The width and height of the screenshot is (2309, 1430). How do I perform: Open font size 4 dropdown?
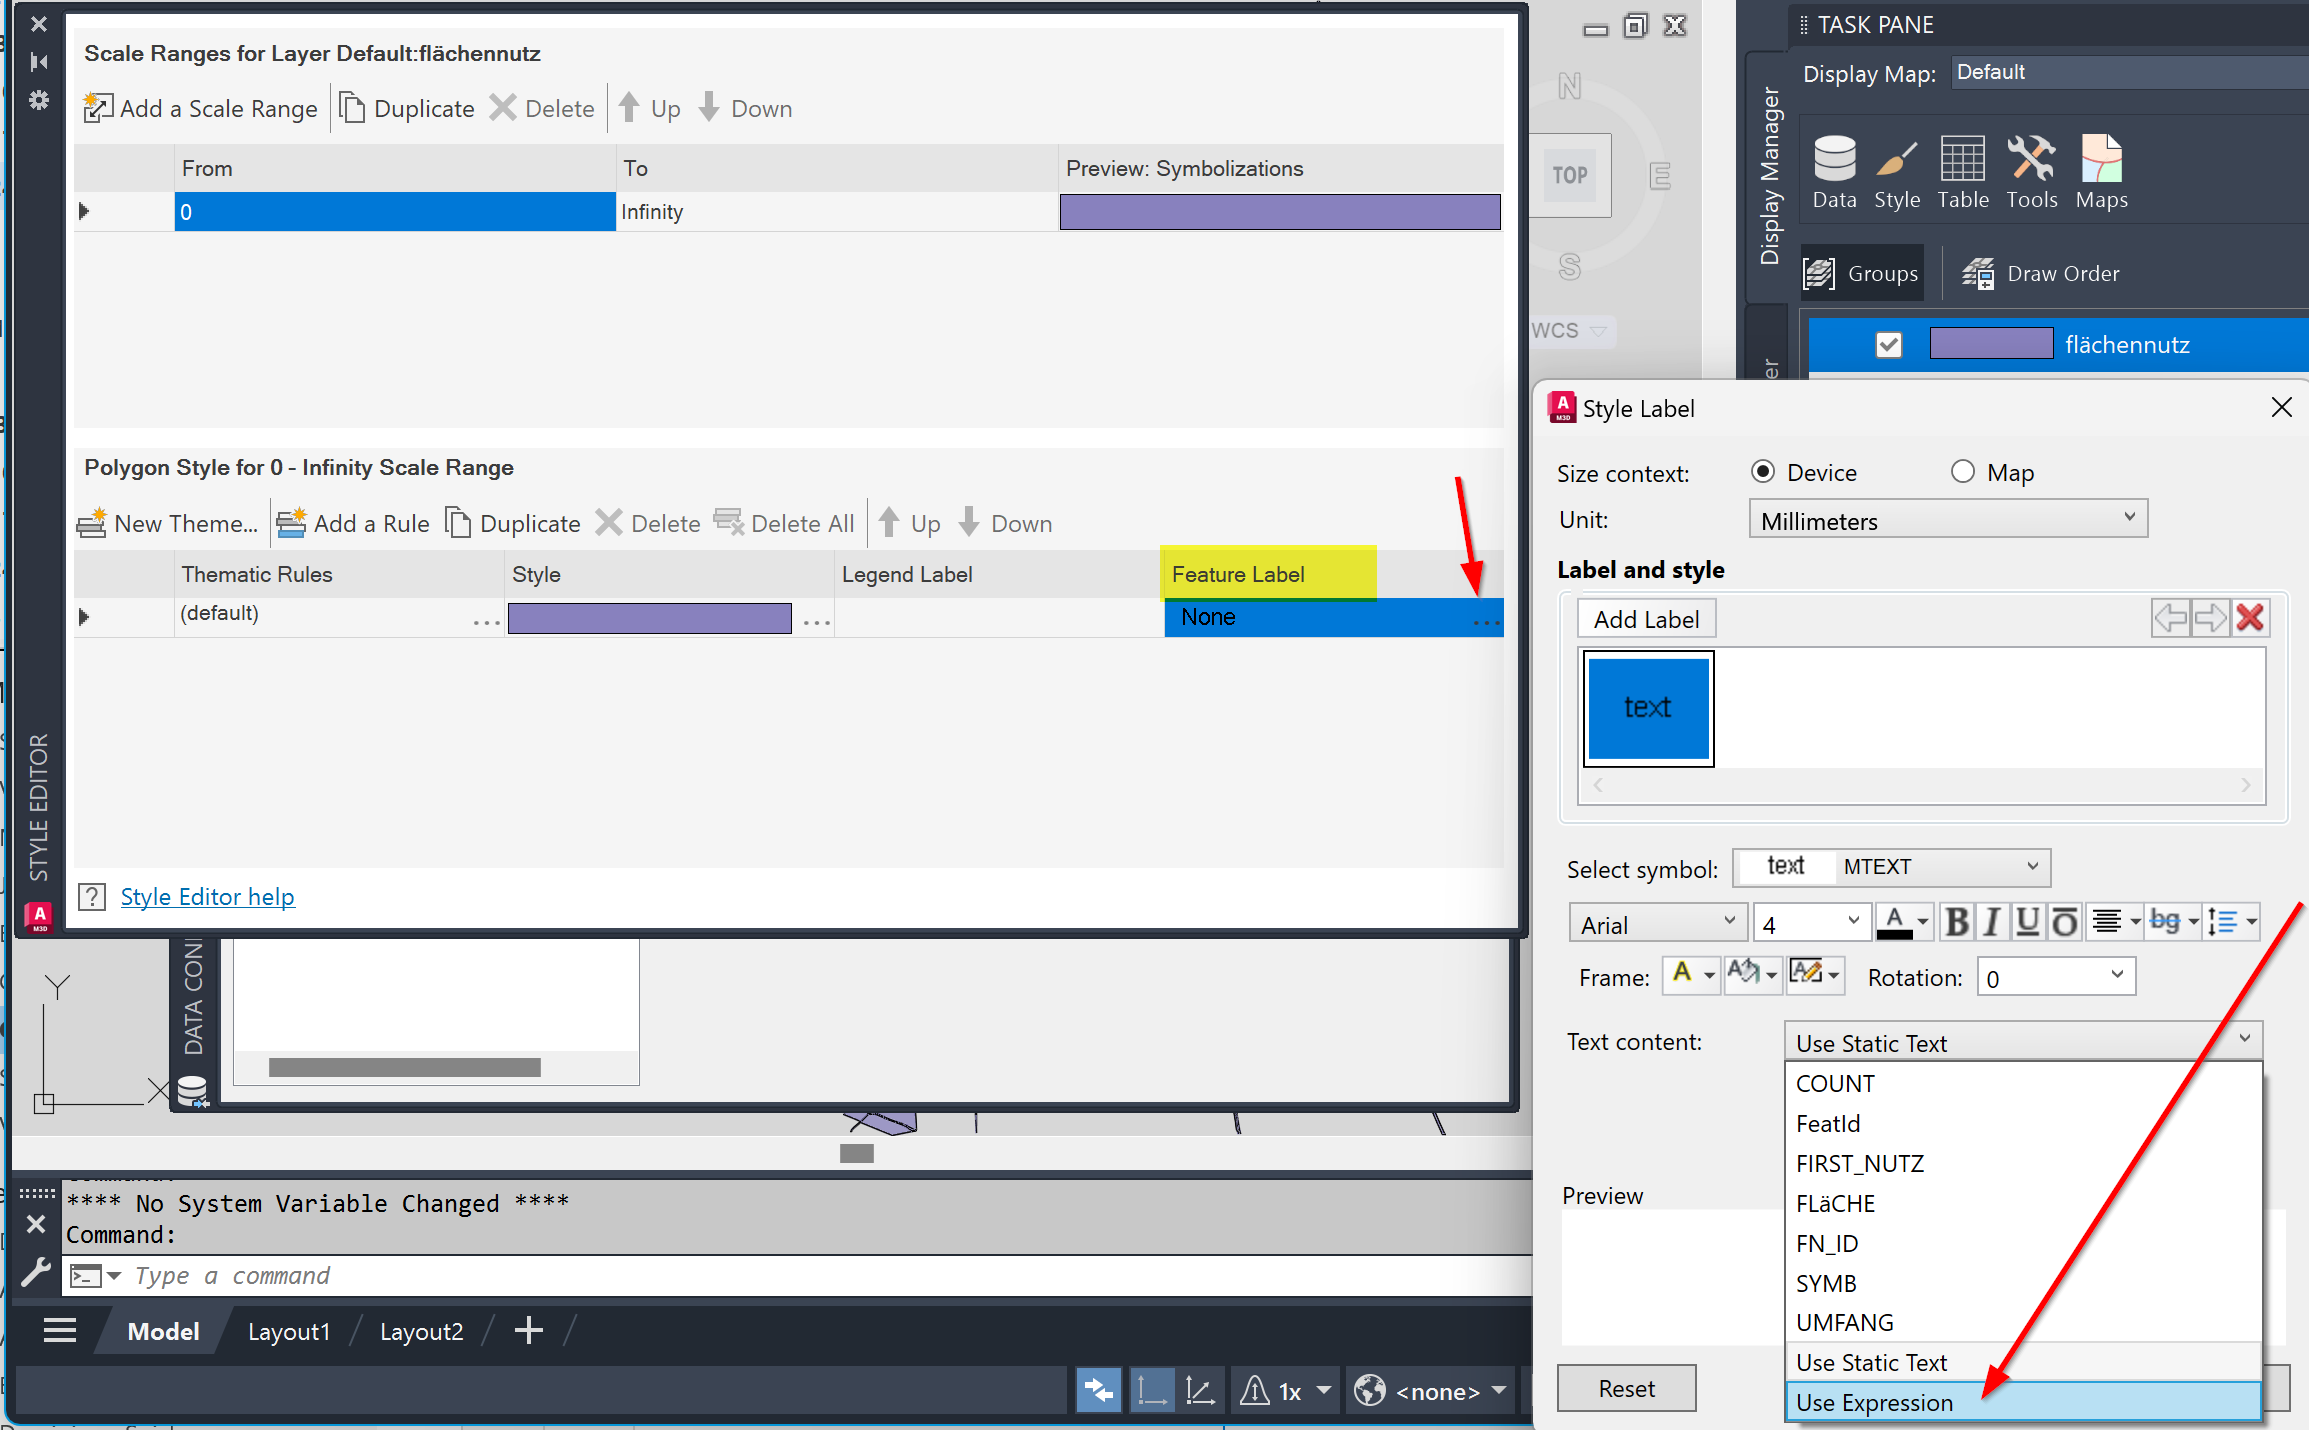1811,924
